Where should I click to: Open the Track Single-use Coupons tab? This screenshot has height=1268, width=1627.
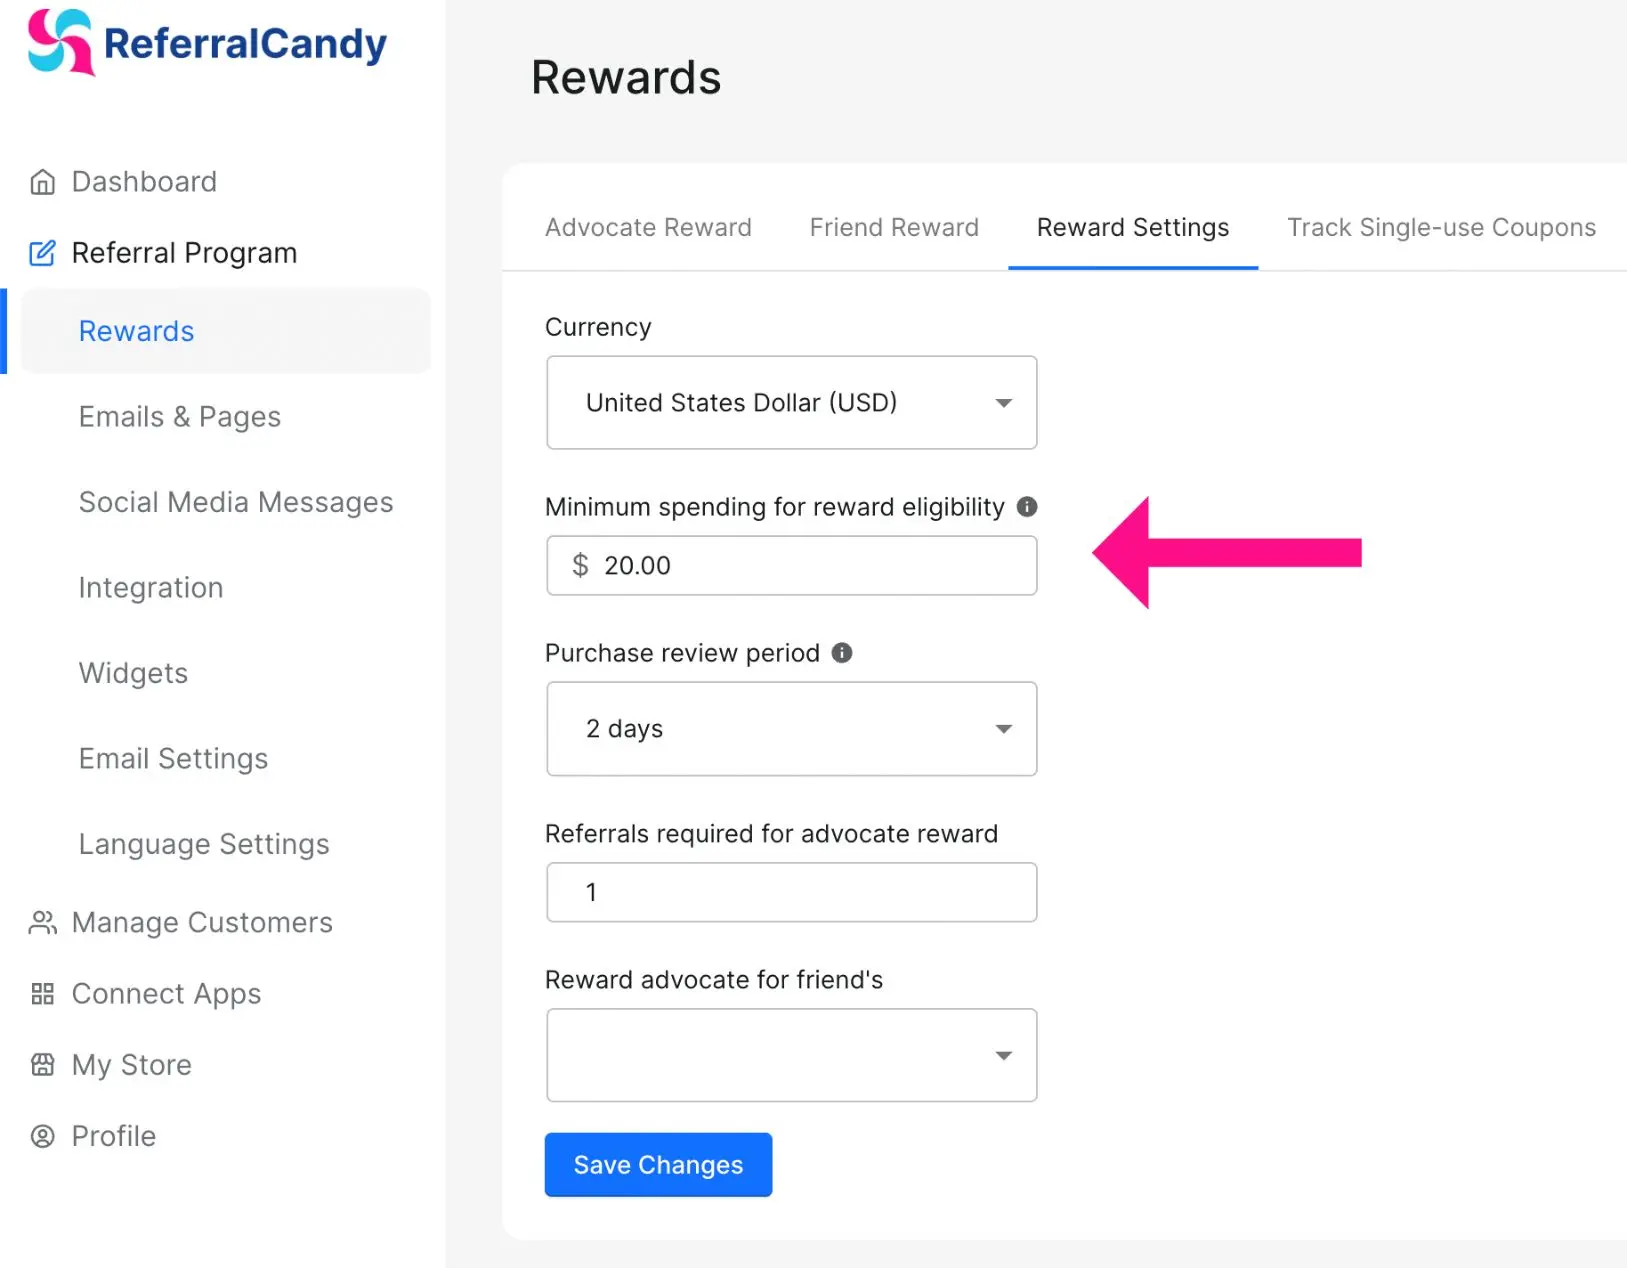pos(1441,228)
